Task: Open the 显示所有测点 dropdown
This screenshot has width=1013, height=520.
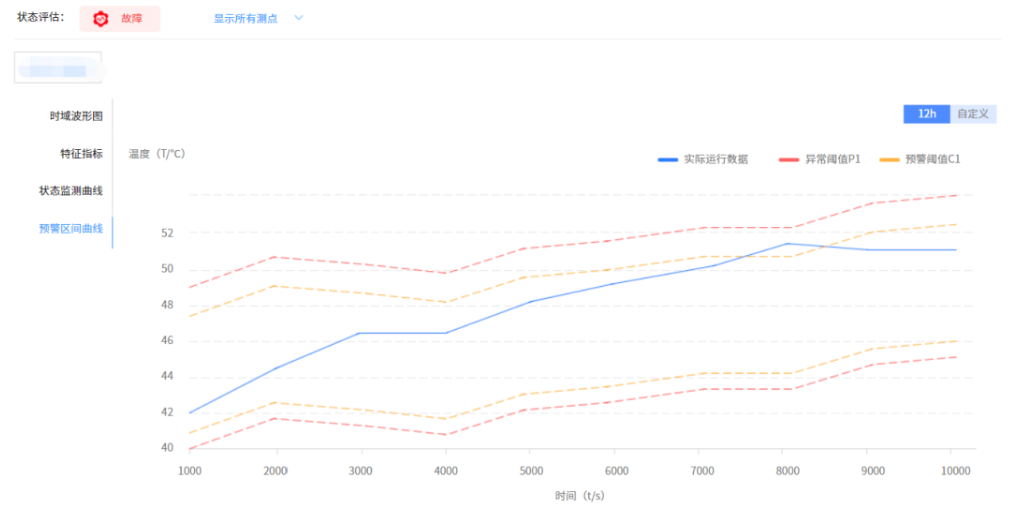Action: [x=245, y=18]
